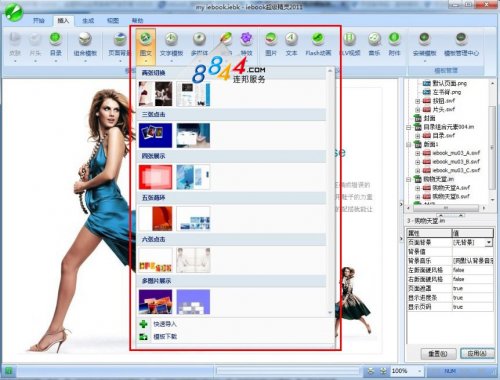Select the 图片 insert picture icon
Viewport: 500px width, 380px height.
tap(271, 44)
